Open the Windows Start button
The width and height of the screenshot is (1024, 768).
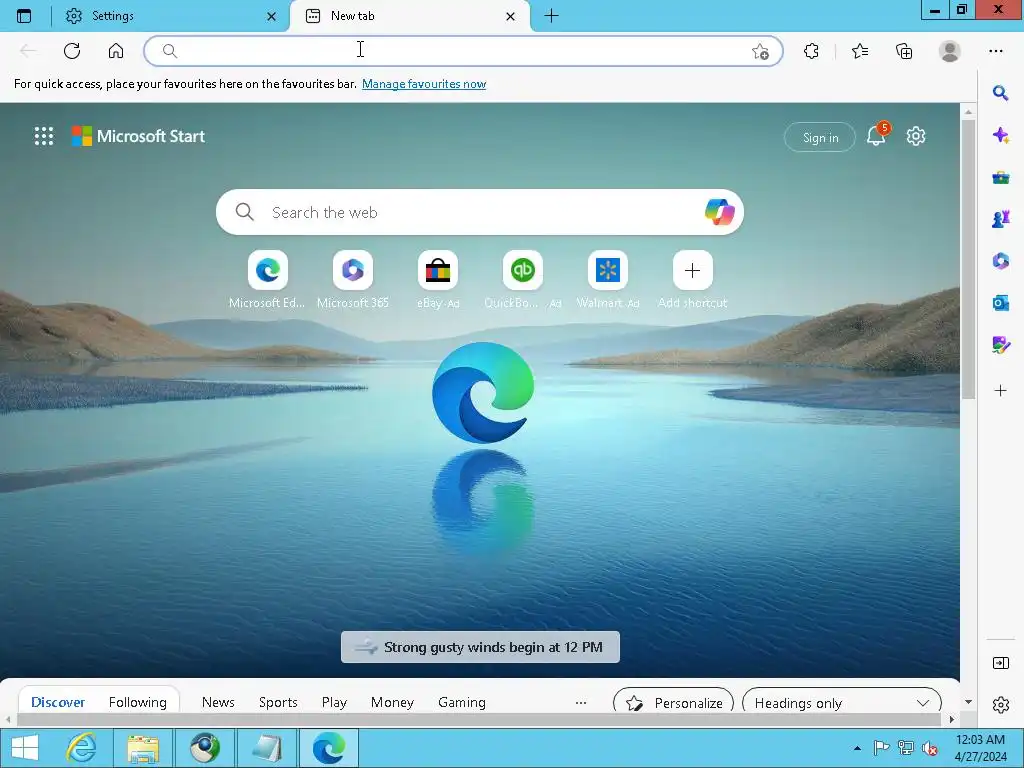point(25,748)
